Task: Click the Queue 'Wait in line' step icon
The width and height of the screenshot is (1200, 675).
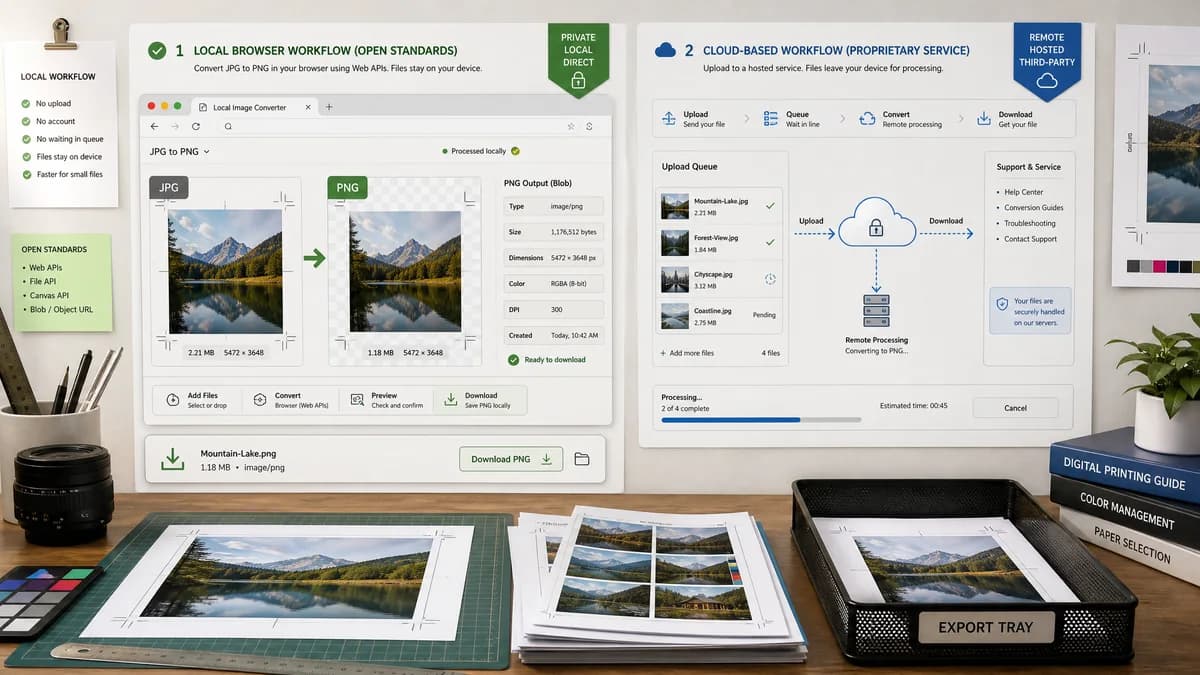Action: pos(770,119)
